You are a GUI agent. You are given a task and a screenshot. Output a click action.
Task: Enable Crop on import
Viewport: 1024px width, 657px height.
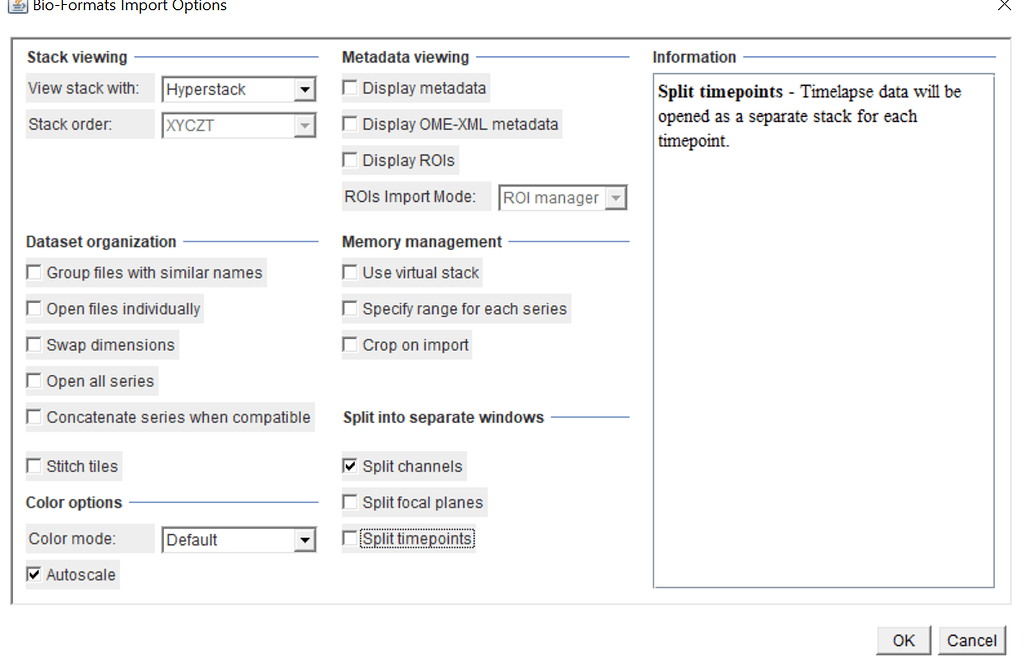point(349,344)
